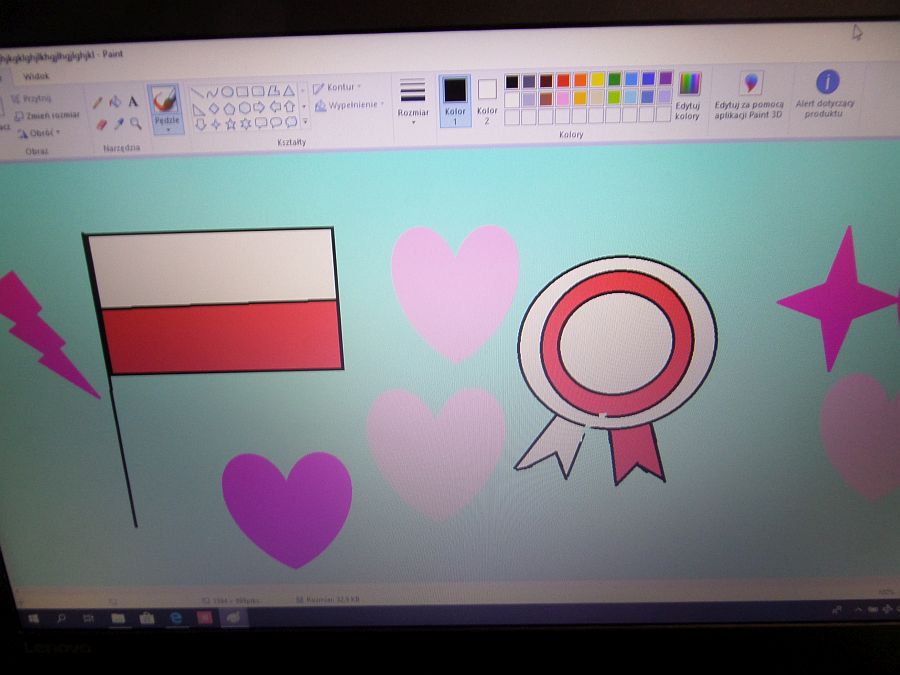Select the Kolor 1 foreground slot
This screenshot has width=900, height=675.
click(x=455, y=100)
